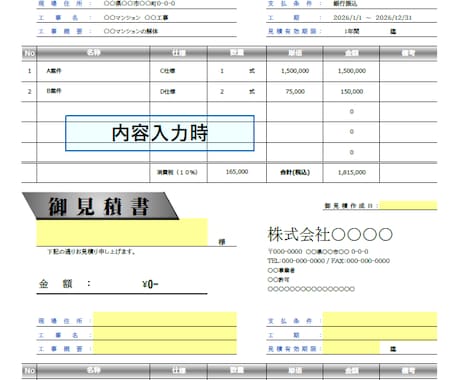Image resolution: width=460 pixels, height=380 pixels.
Task: Select the D仕様 specification cell
Action: pyautogui.click(x=178, y=91)
